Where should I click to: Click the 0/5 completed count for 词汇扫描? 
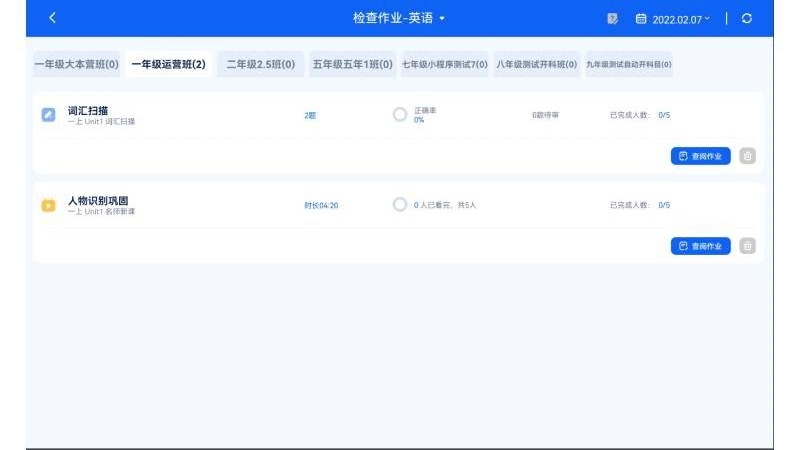tap(664, 115)
